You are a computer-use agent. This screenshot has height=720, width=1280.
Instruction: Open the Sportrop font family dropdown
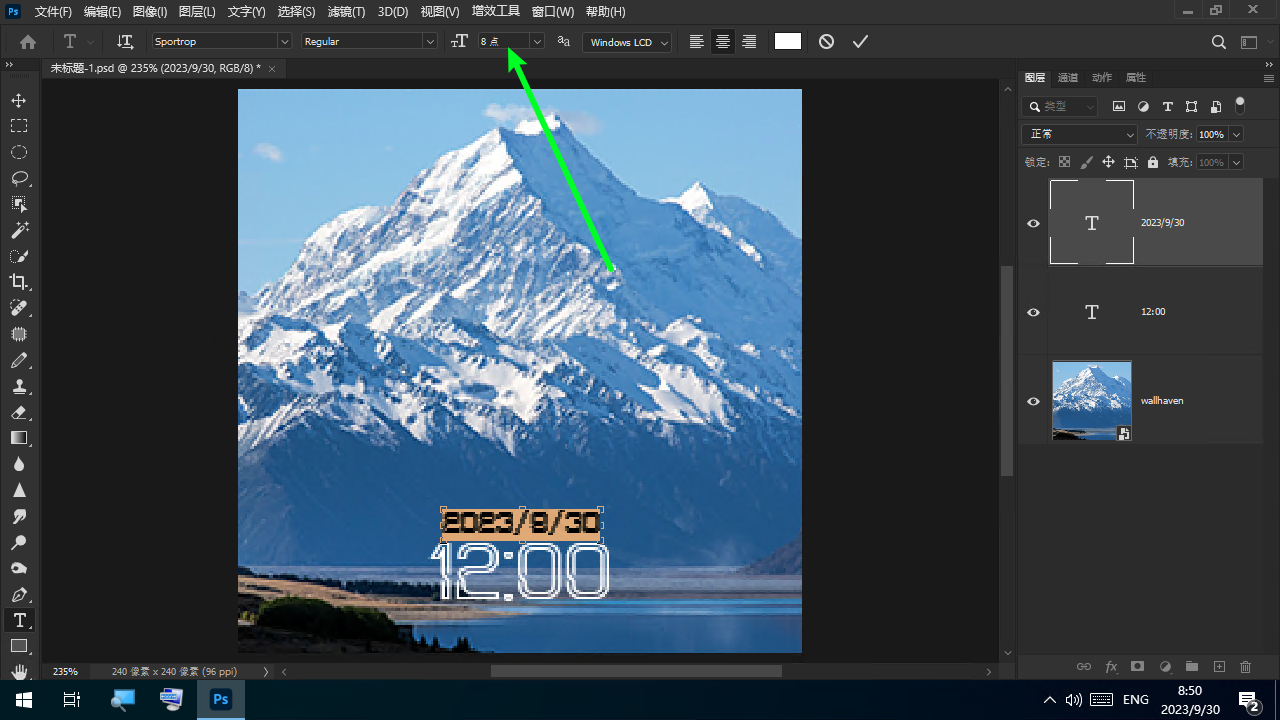click(284, 42)
